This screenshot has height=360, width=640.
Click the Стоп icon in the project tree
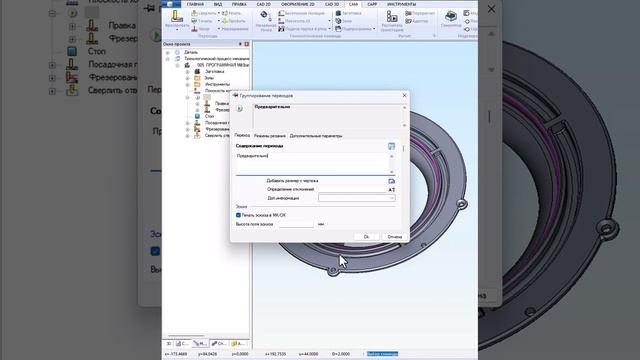[x=198, y=116]
